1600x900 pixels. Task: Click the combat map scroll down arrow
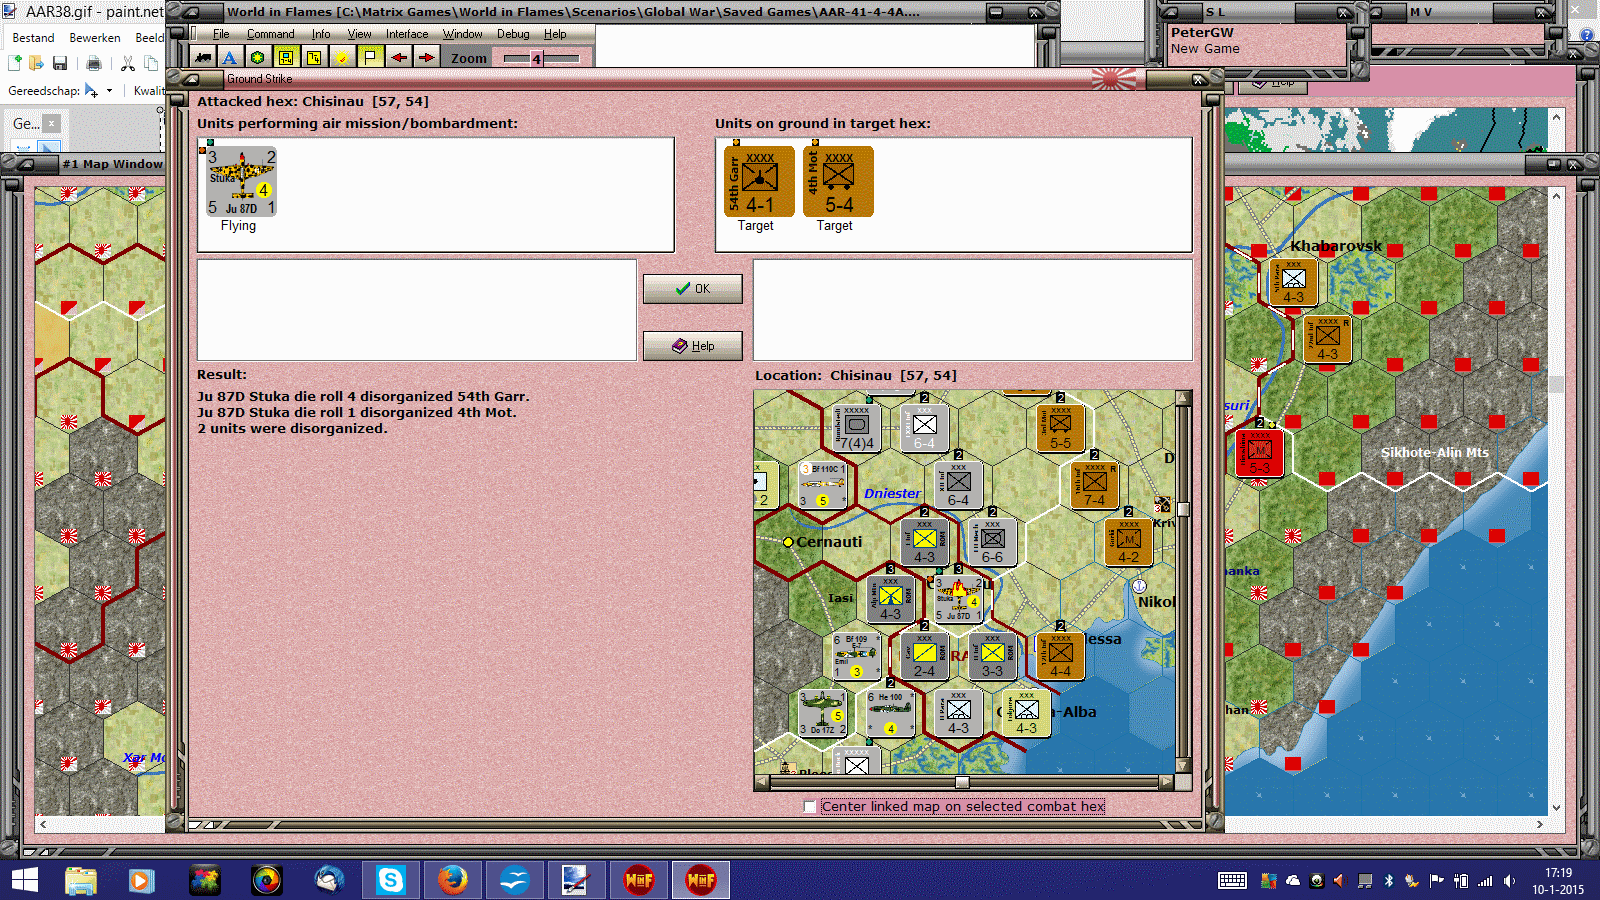1183,767
